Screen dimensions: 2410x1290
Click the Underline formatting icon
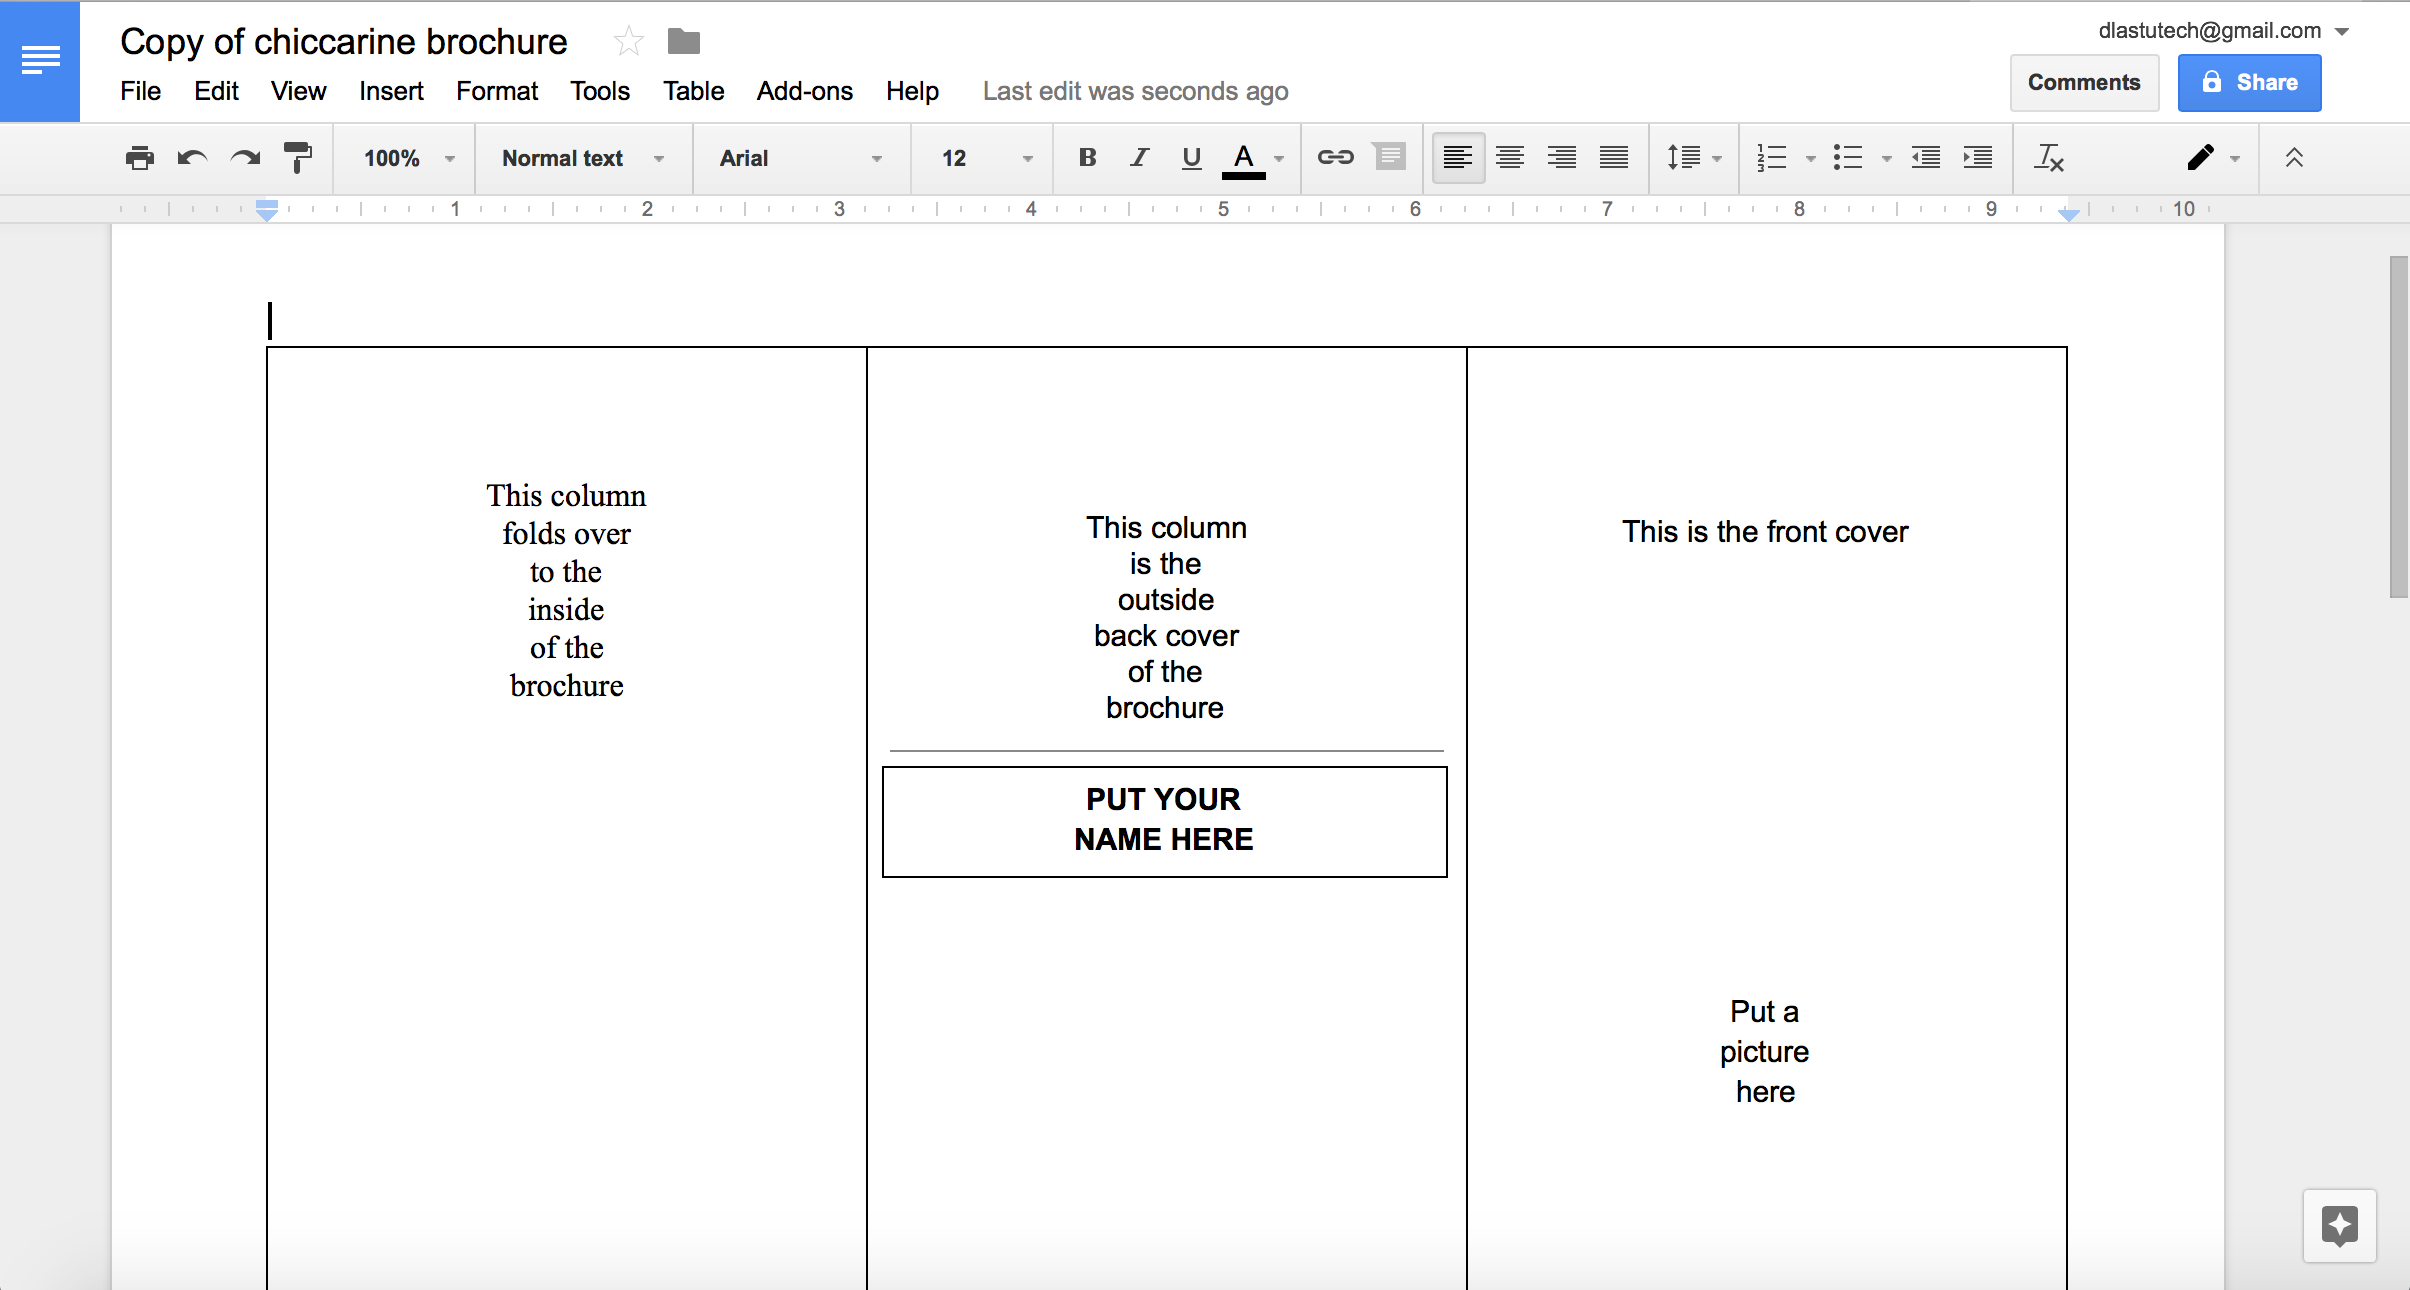pyautogui.click(x=1192, y=158)
